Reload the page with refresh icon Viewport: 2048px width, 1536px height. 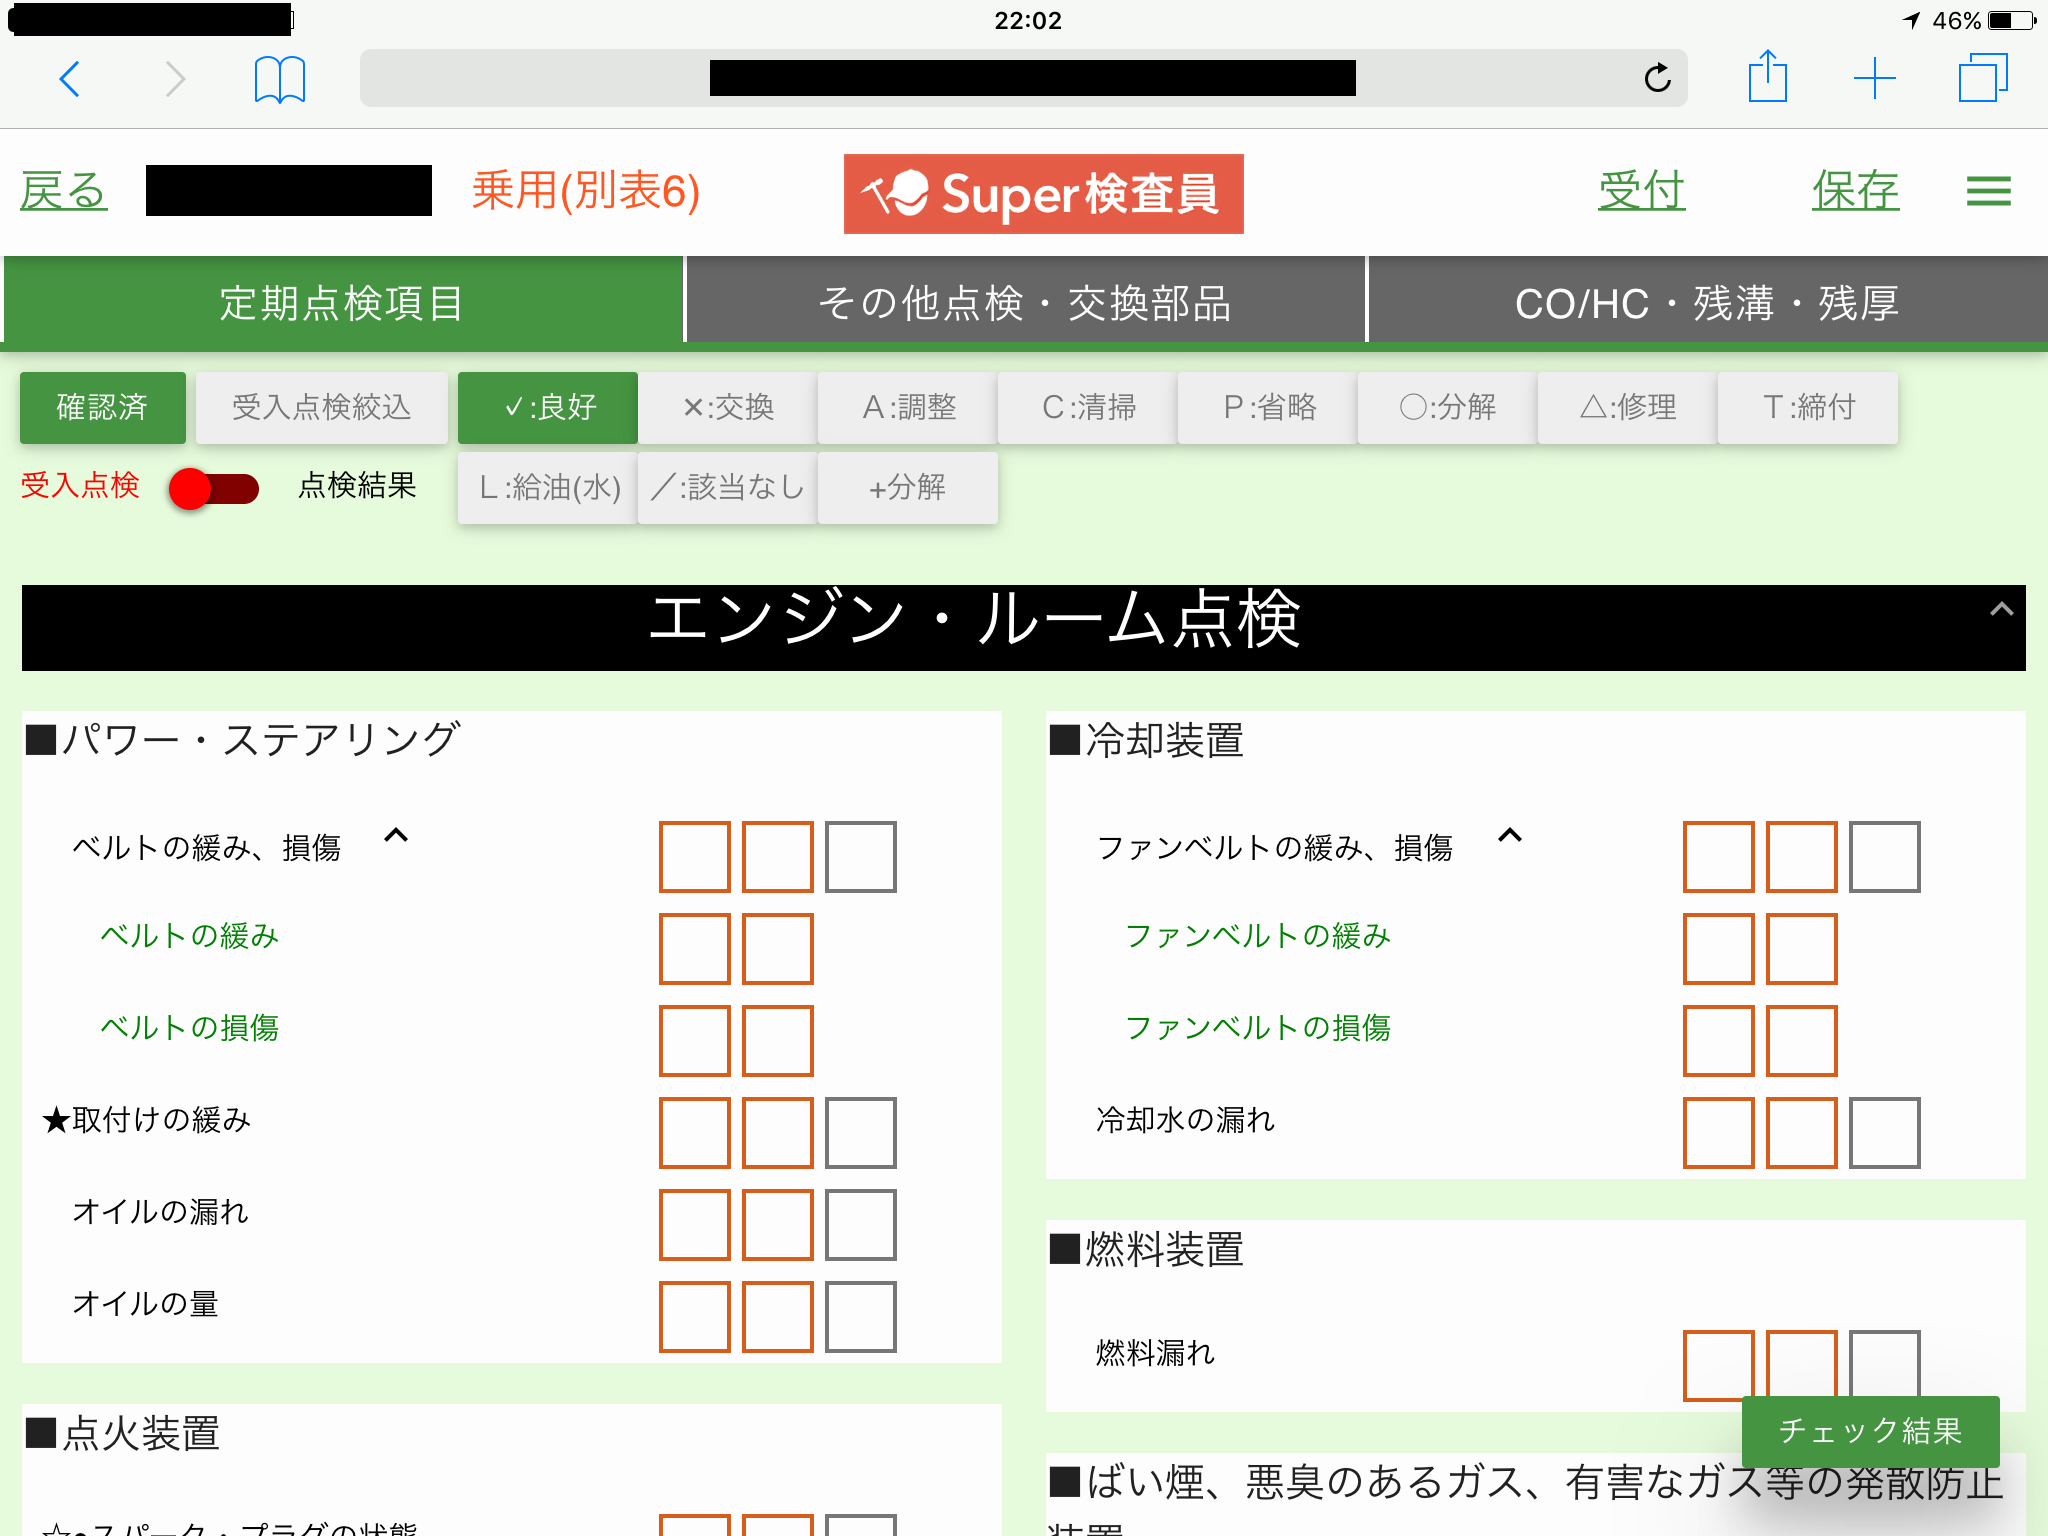tap(1657, 77)
